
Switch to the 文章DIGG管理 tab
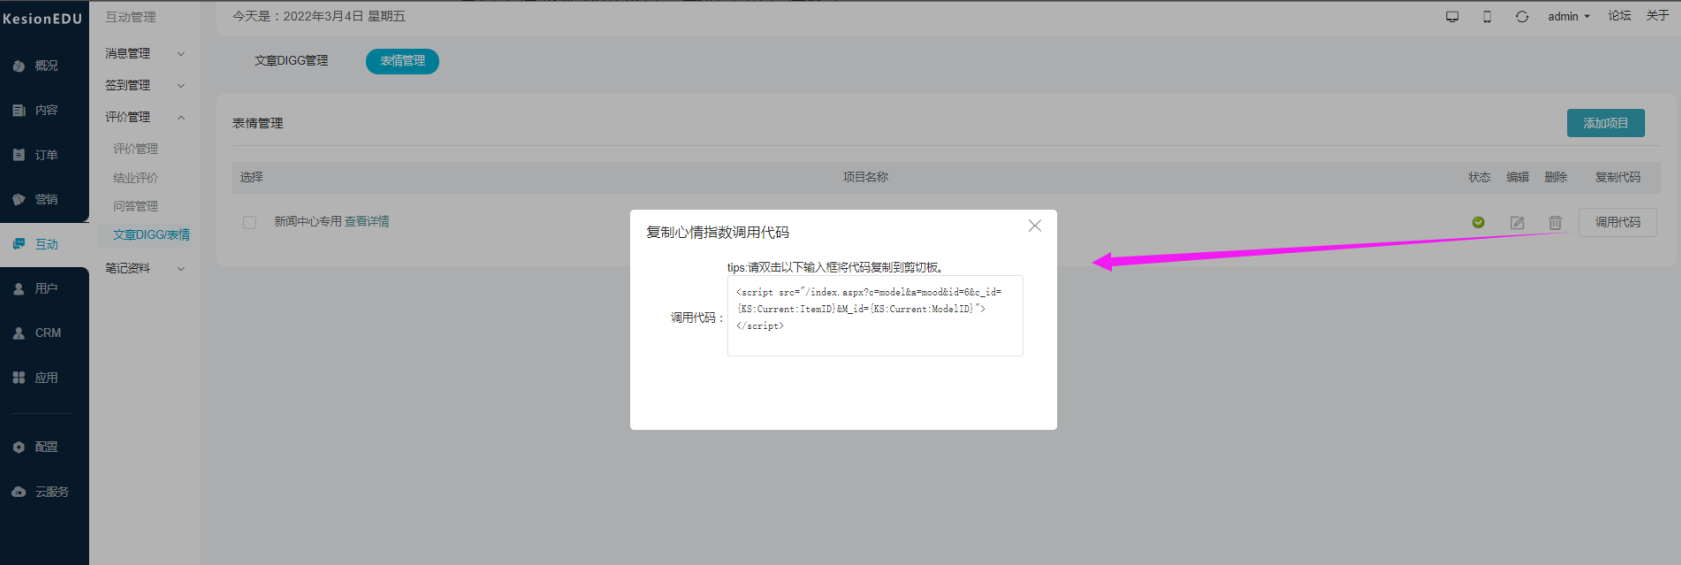[291, 61]
